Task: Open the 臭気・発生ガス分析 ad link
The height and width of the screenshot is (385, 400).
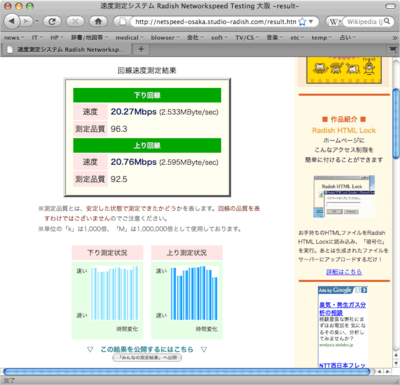Action: (342, 309)
